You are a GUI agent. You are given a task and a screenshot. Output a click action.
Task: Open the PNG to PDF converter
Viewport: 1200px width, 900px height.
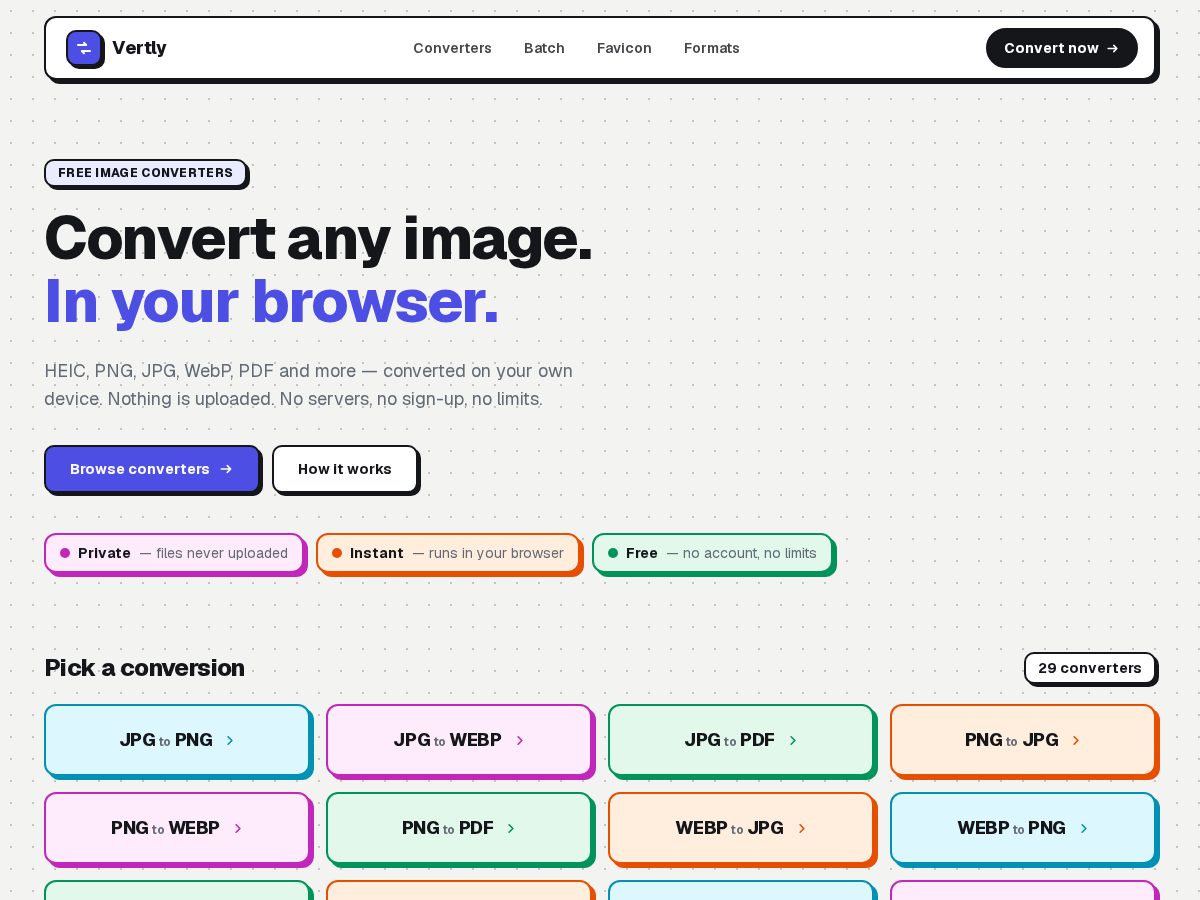pos(459,828)
